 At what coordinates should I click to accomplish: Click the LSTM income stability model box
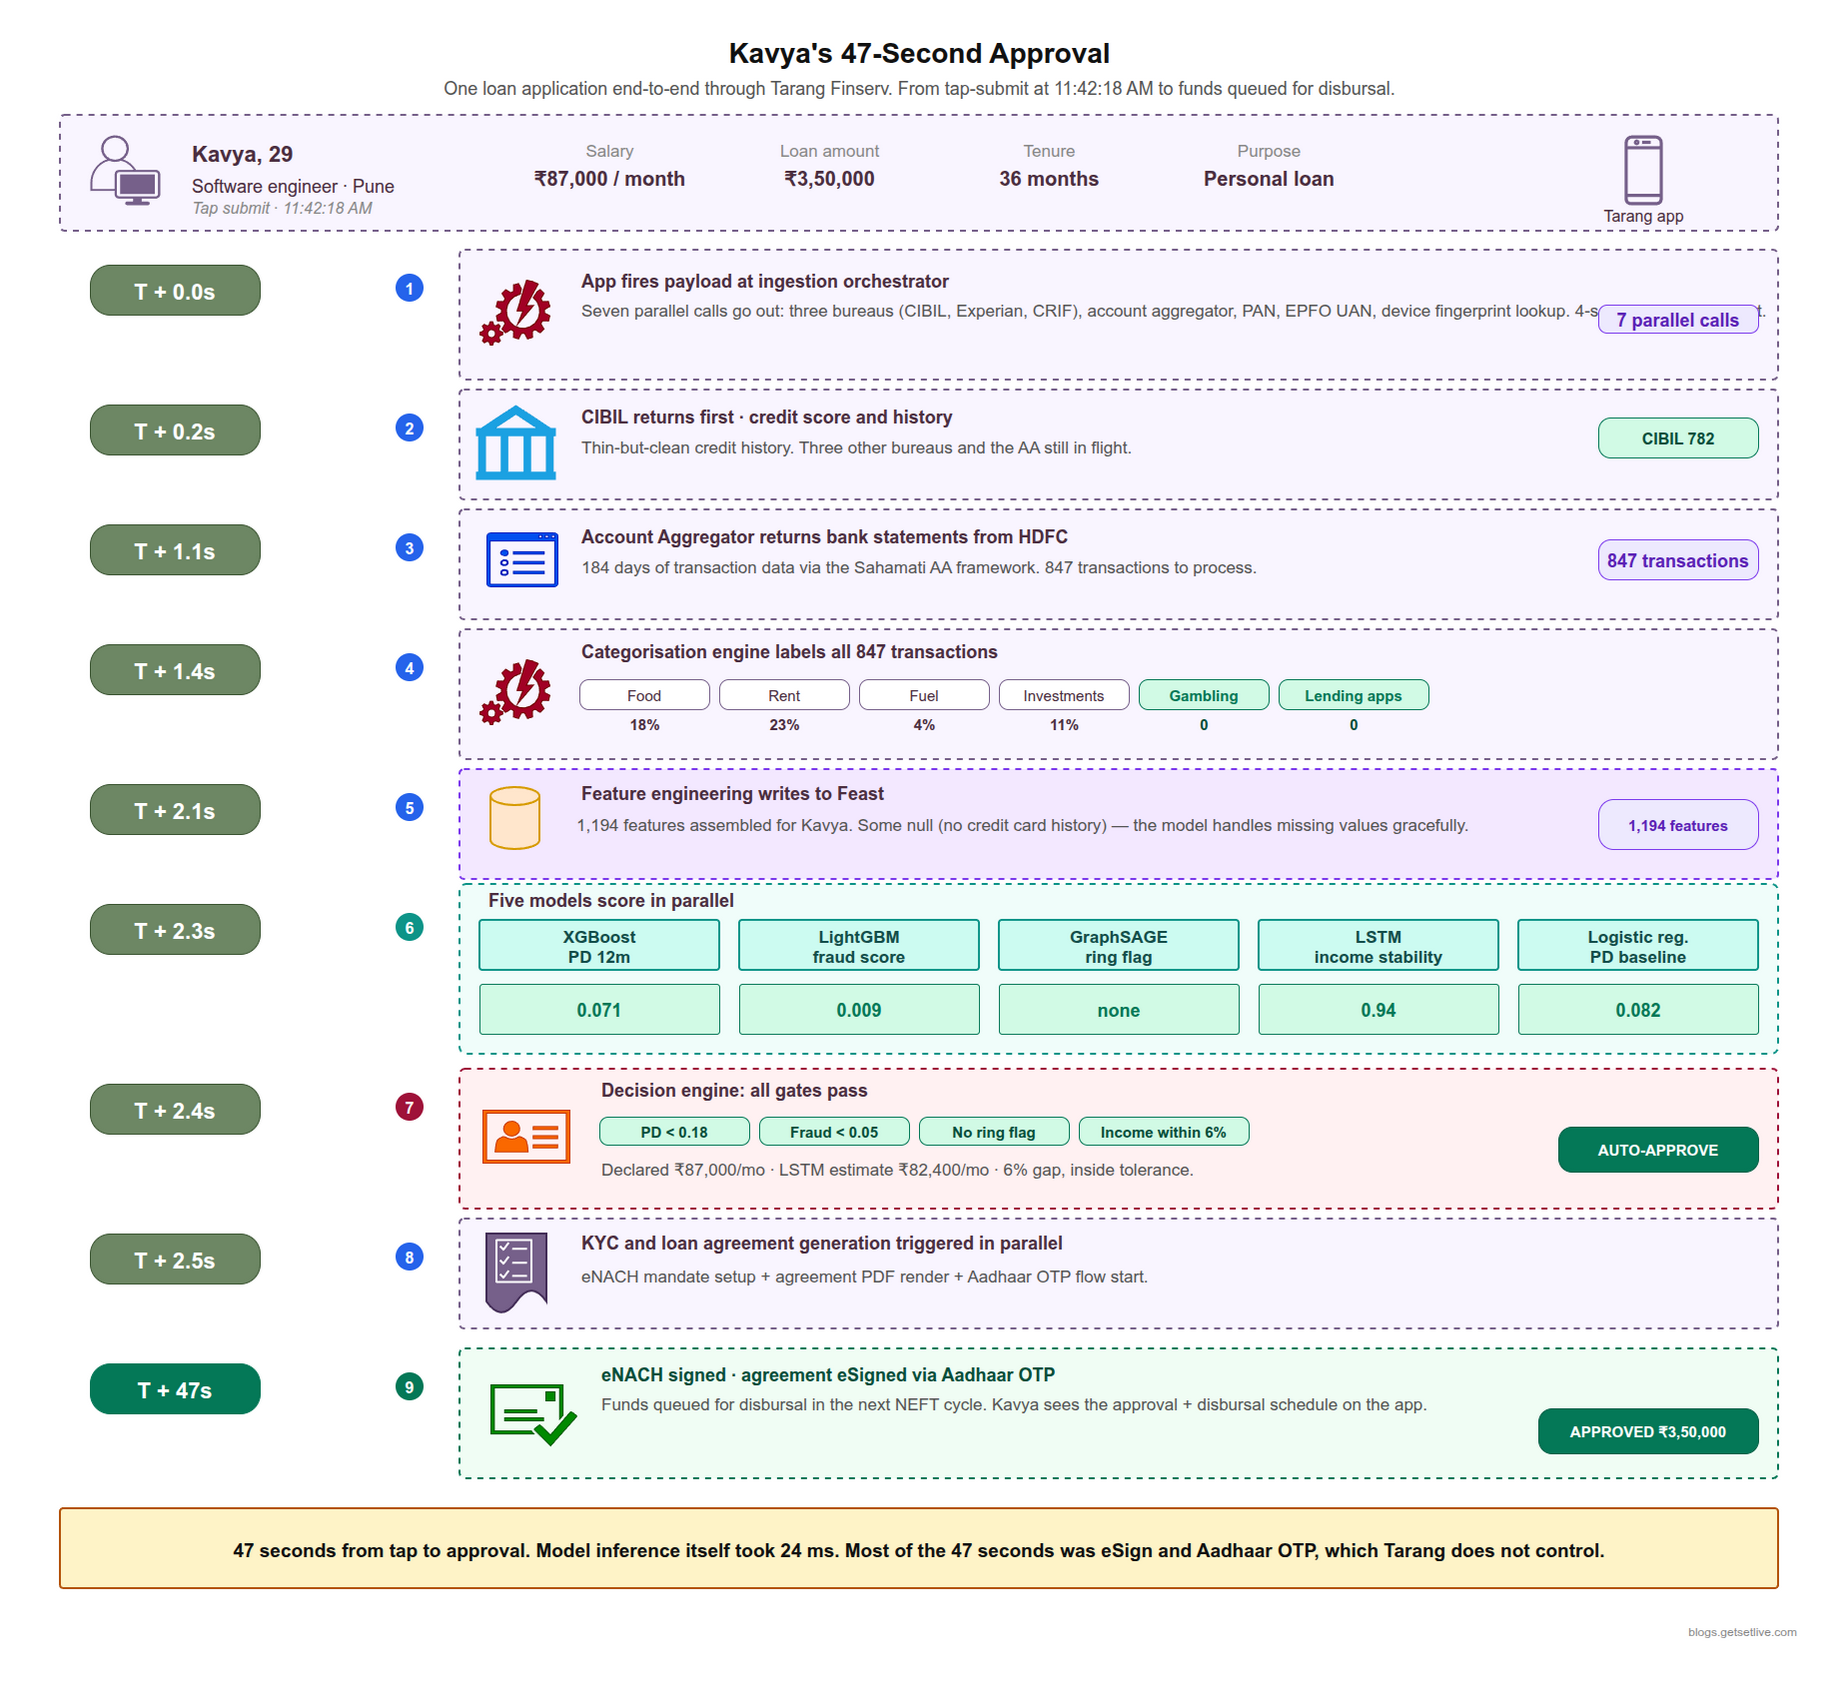click(x=1378, y=946)
